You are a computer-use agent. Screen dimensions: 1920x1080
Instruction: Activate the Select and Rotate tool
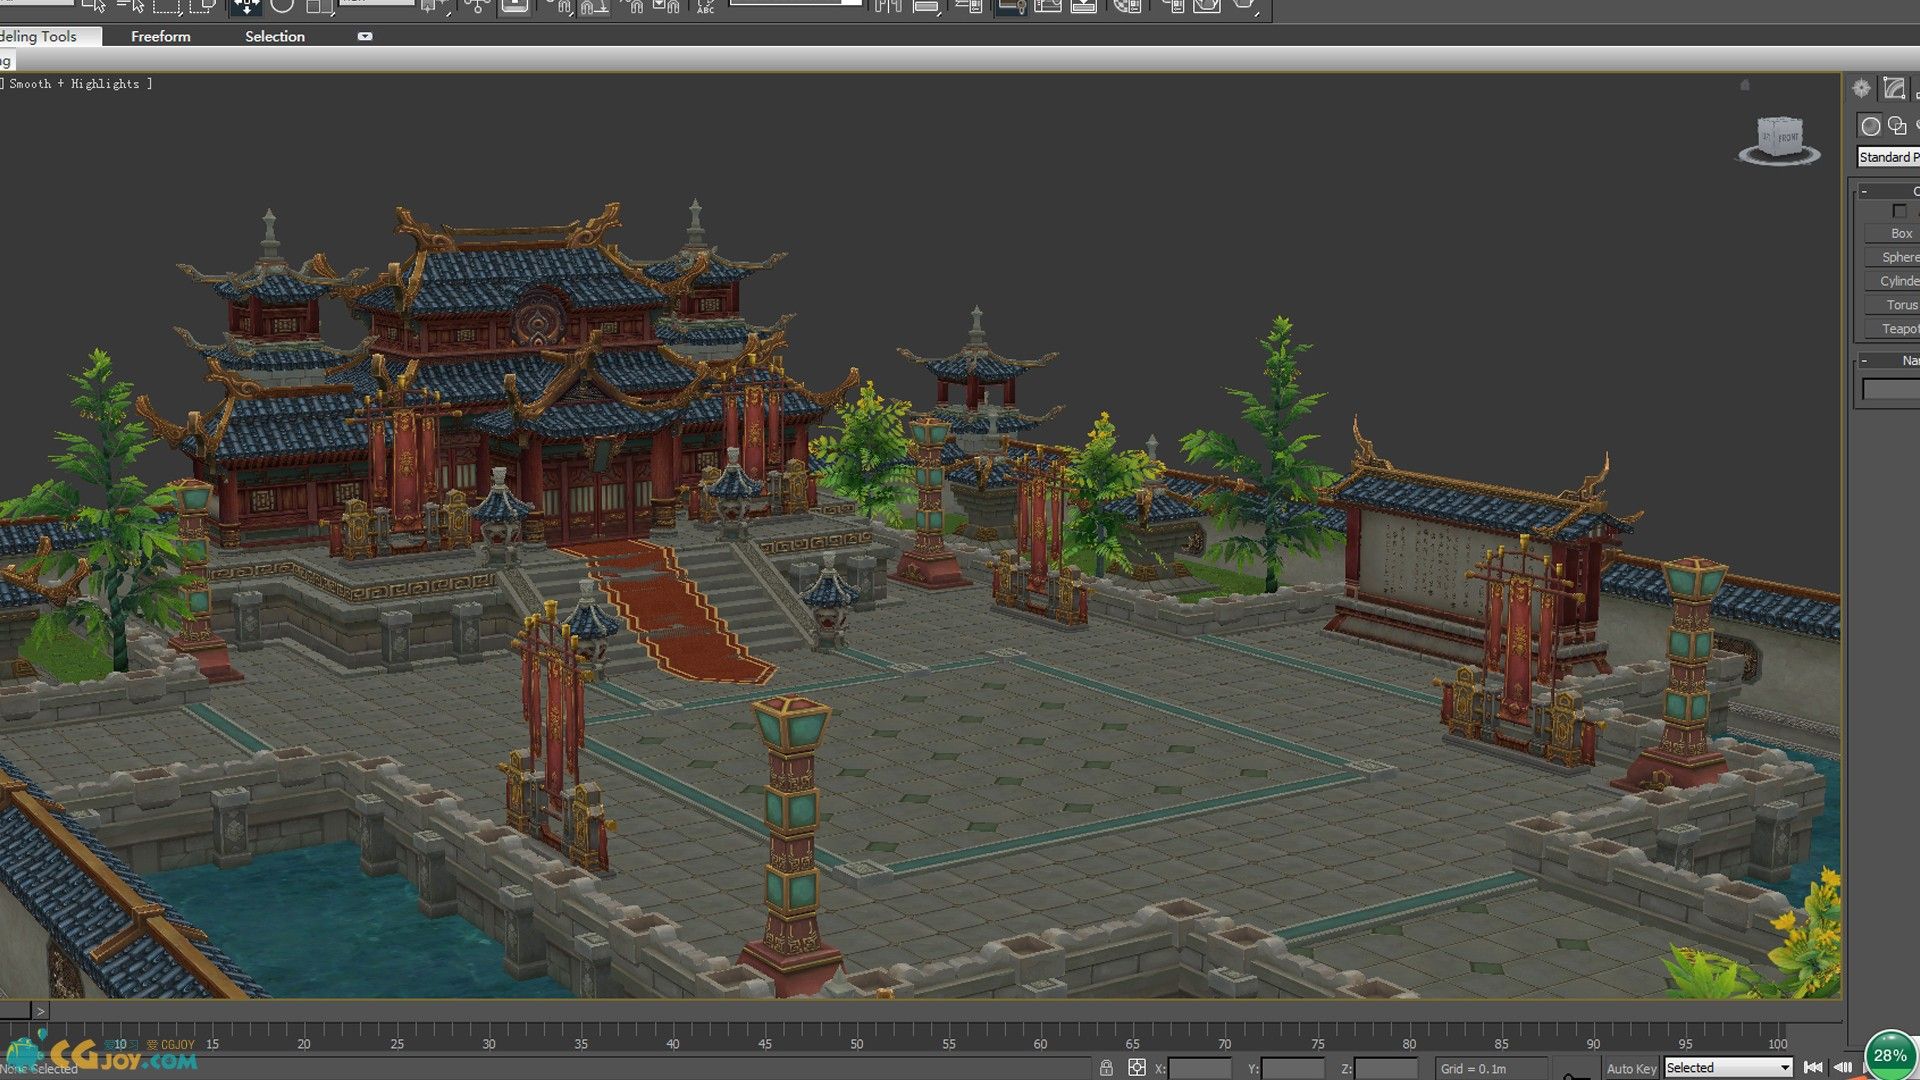pyautogui.click(x=282, y=6)
